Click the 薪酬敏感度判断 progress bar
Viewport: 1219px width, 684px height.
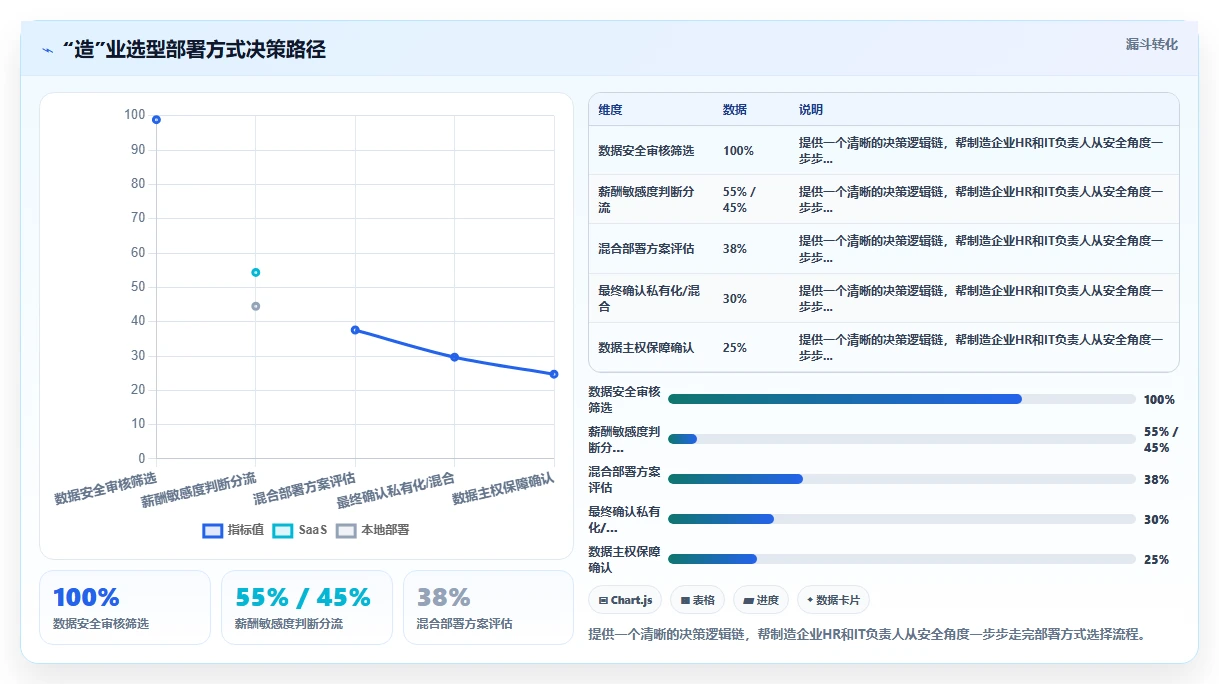tap(902, 439)
